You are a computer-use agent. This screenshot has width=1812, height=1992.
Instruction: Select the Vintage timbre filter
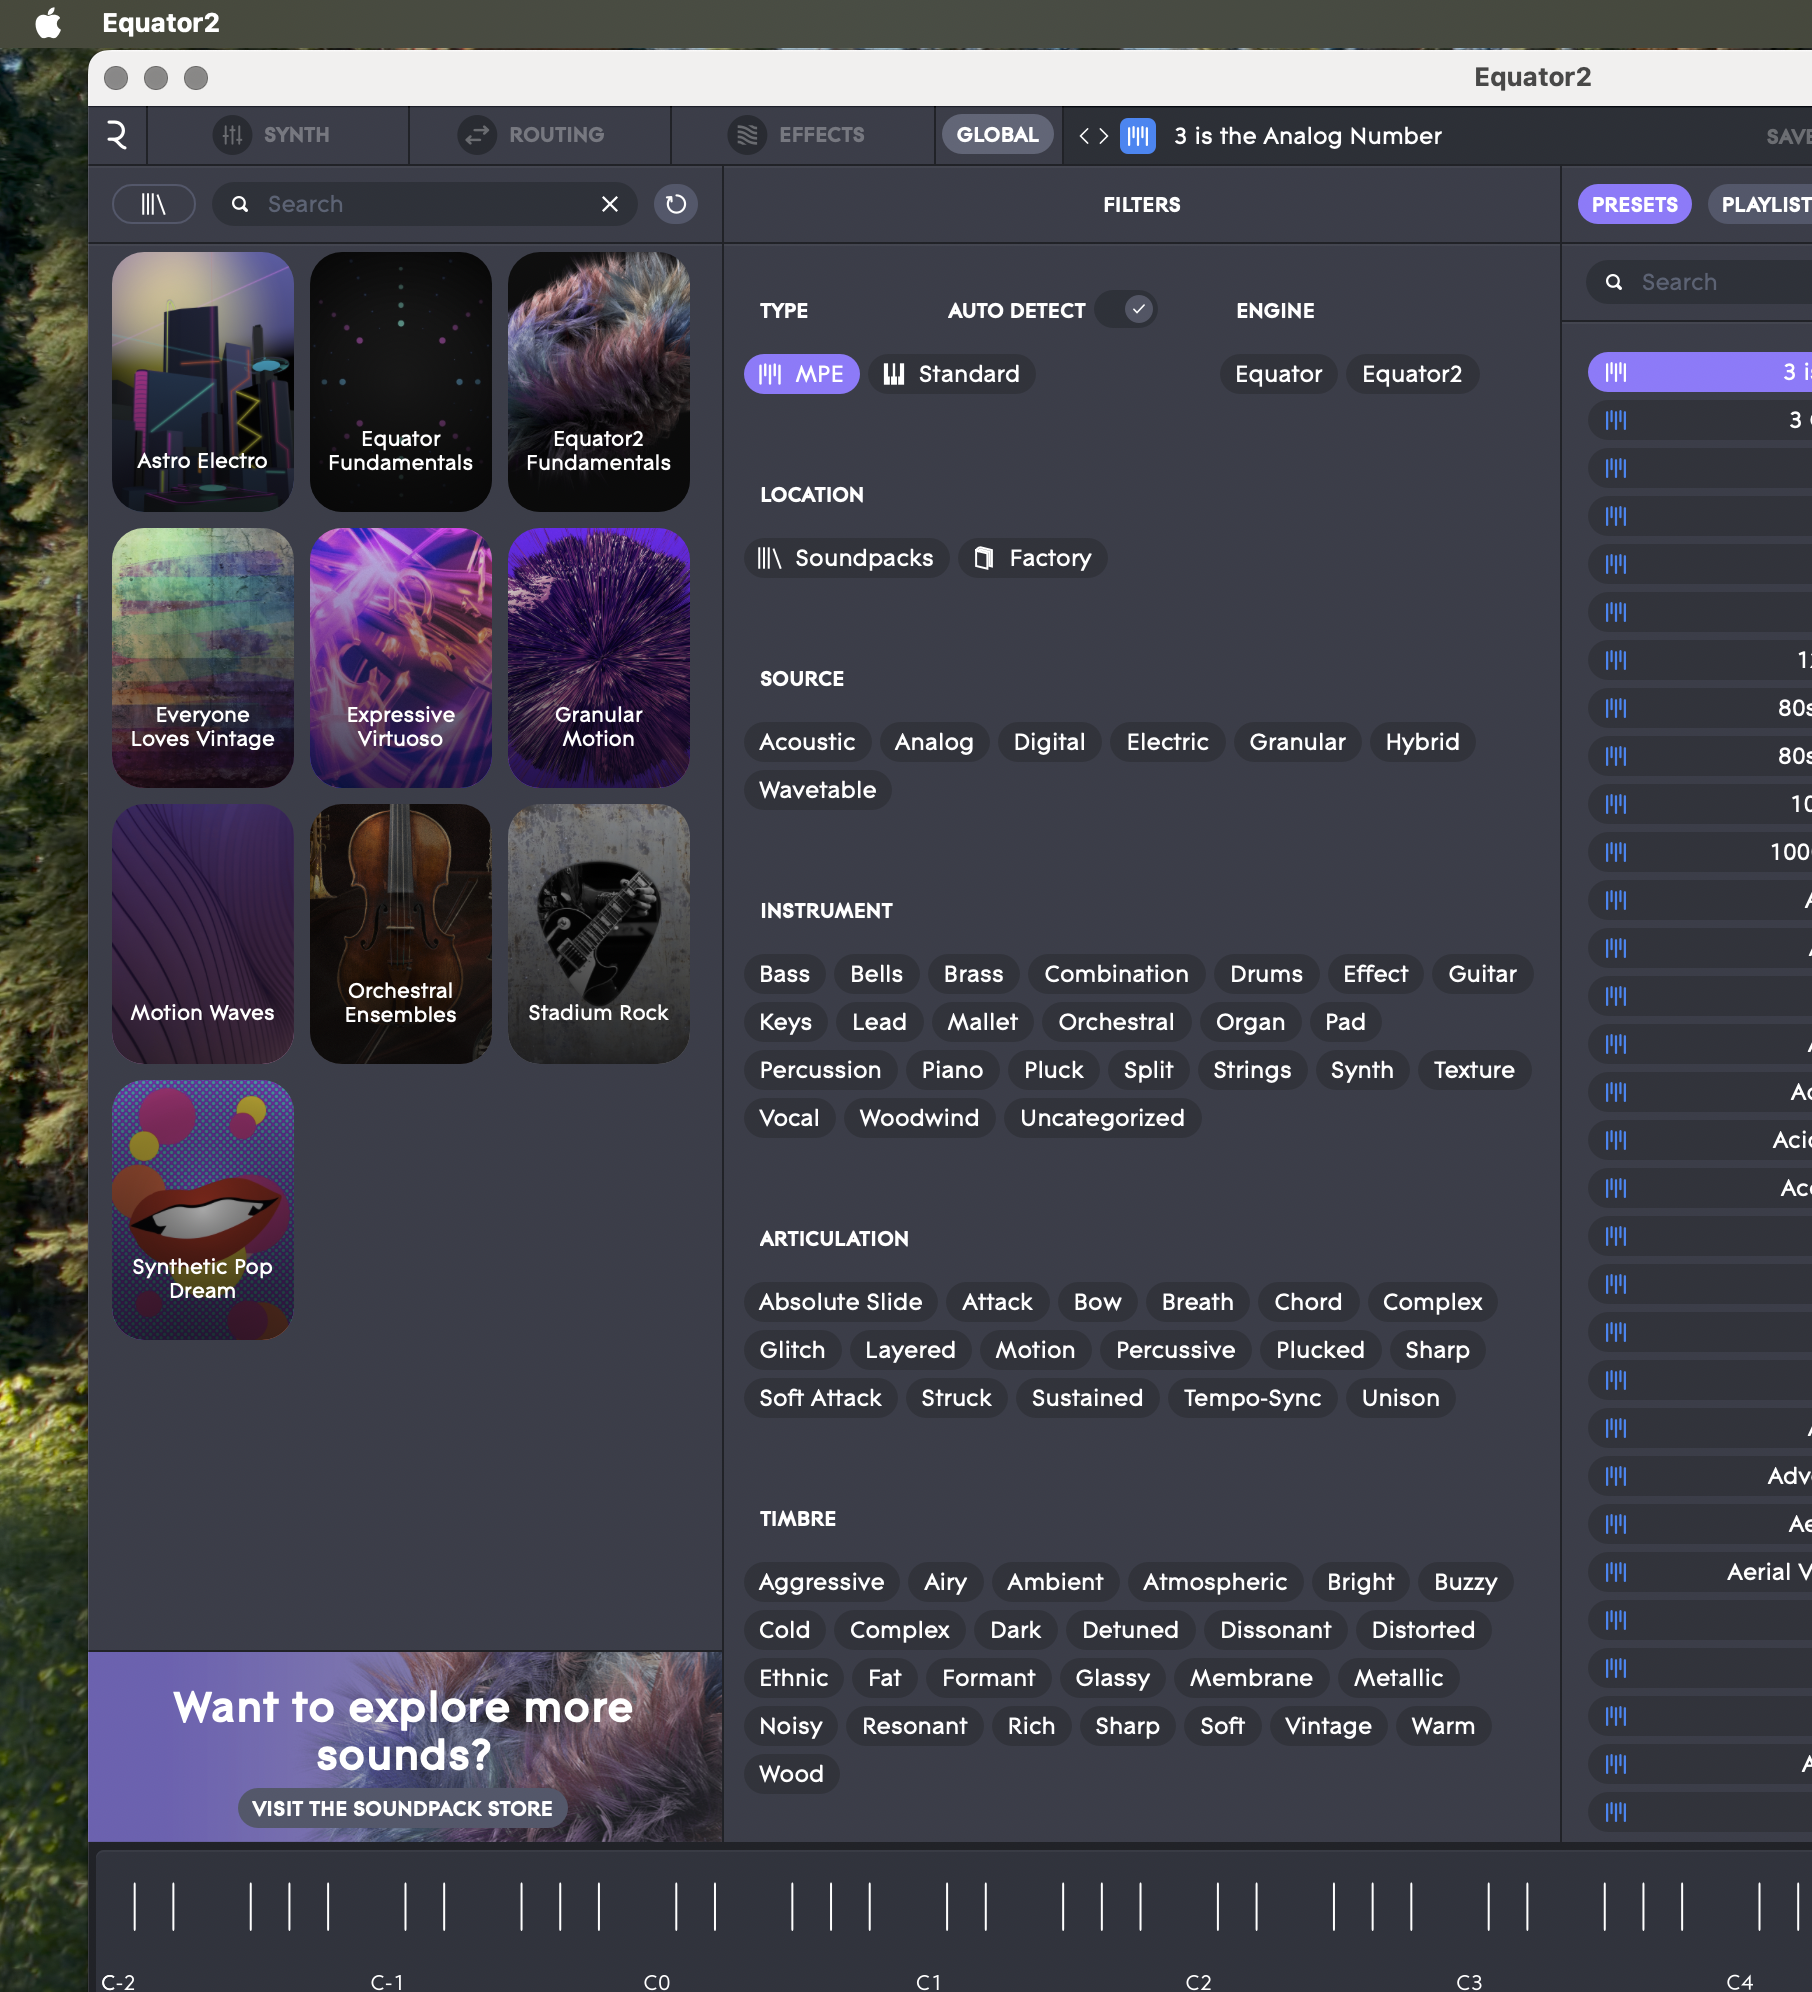coord(1328,1726)
